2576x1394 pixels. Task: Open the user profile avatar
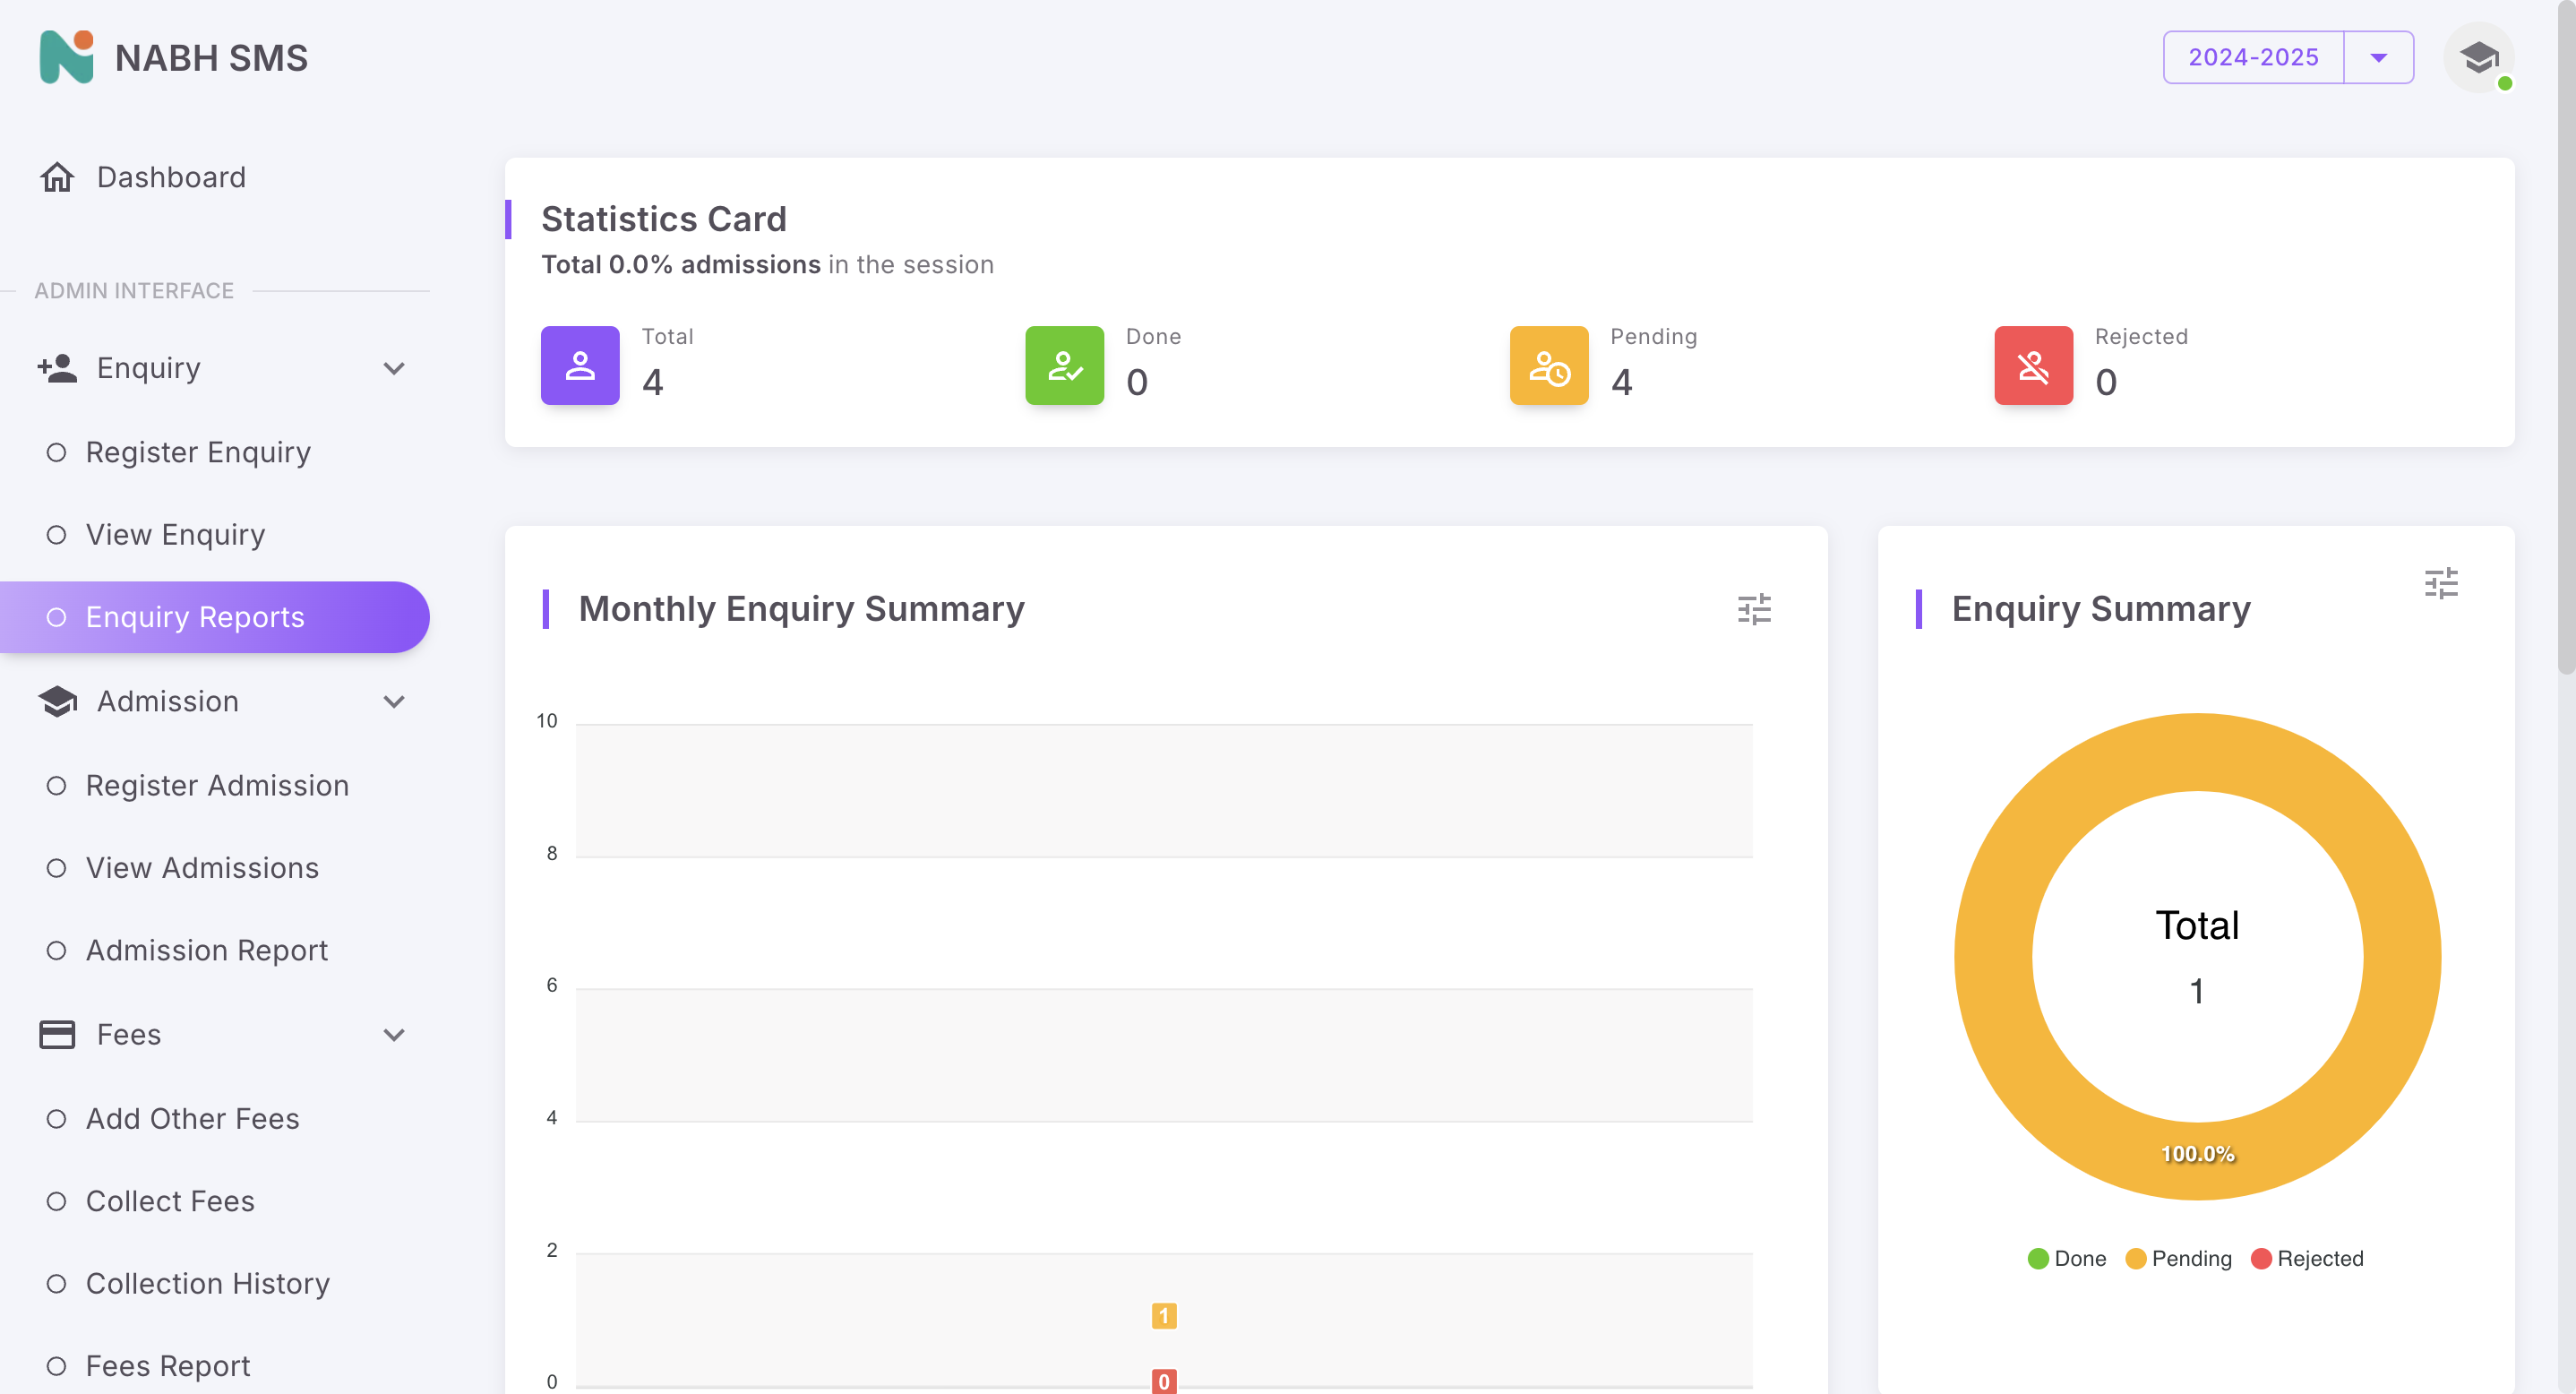tap(2479, 58)
